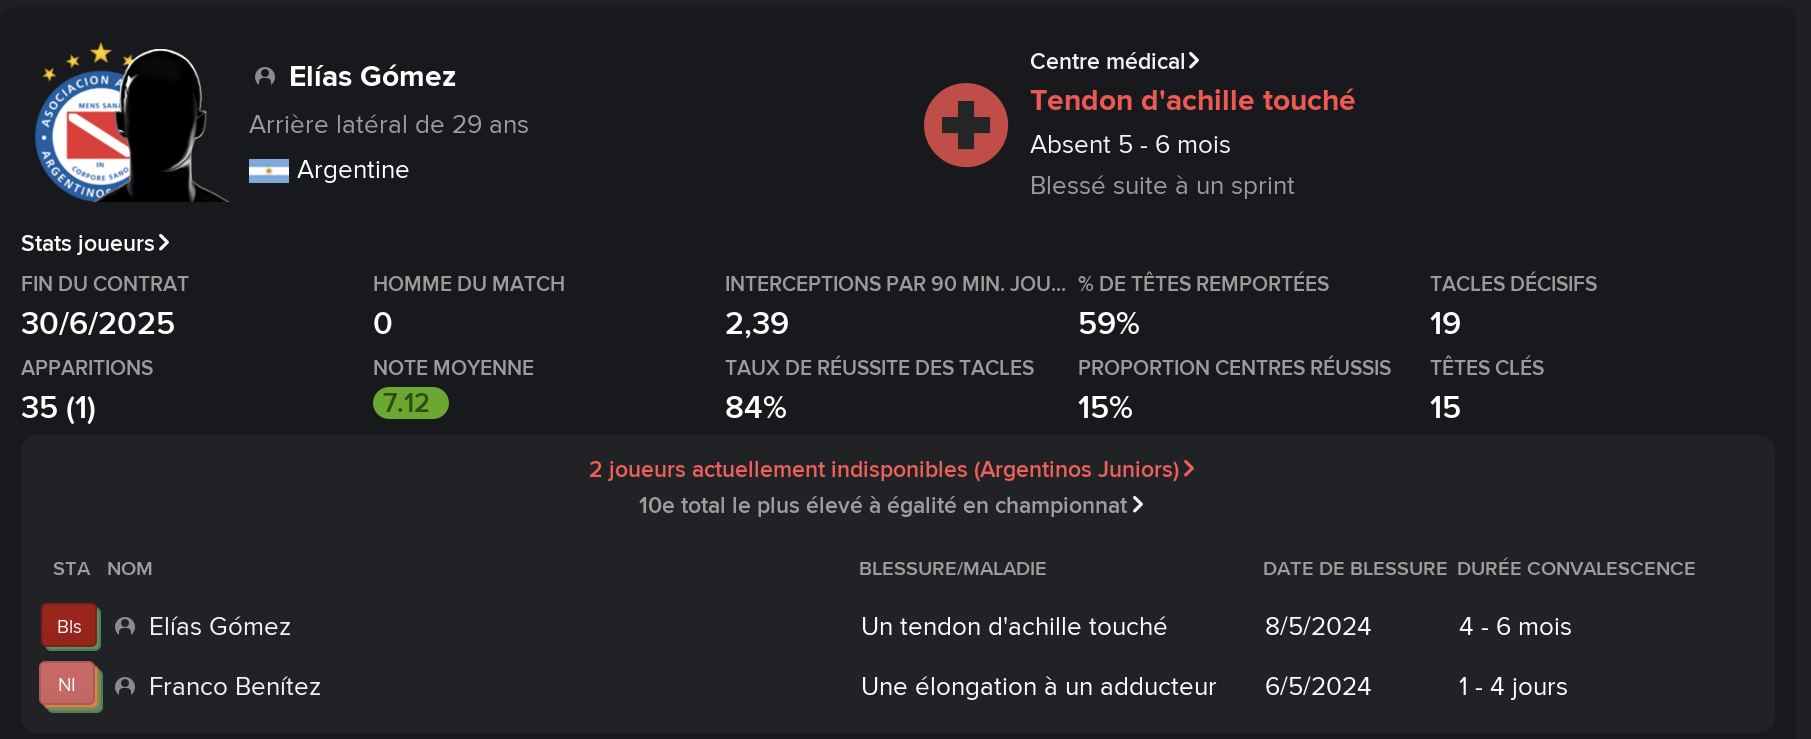The width and height of the screenshot is (1811, 739).
Task: Click the Tendon d'achille touché injury title
Action: point(1192,101)
